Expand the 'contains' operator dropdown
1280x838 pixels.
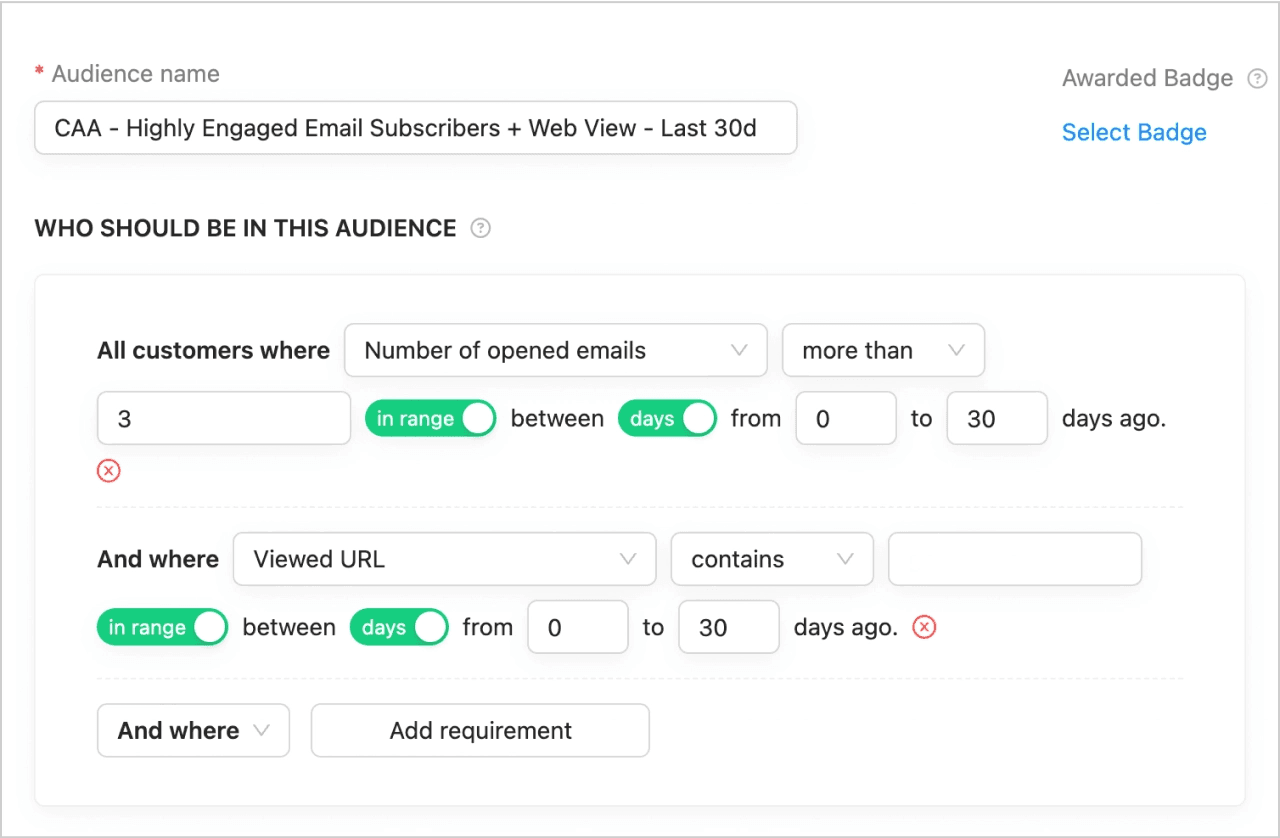pos(772,559)
